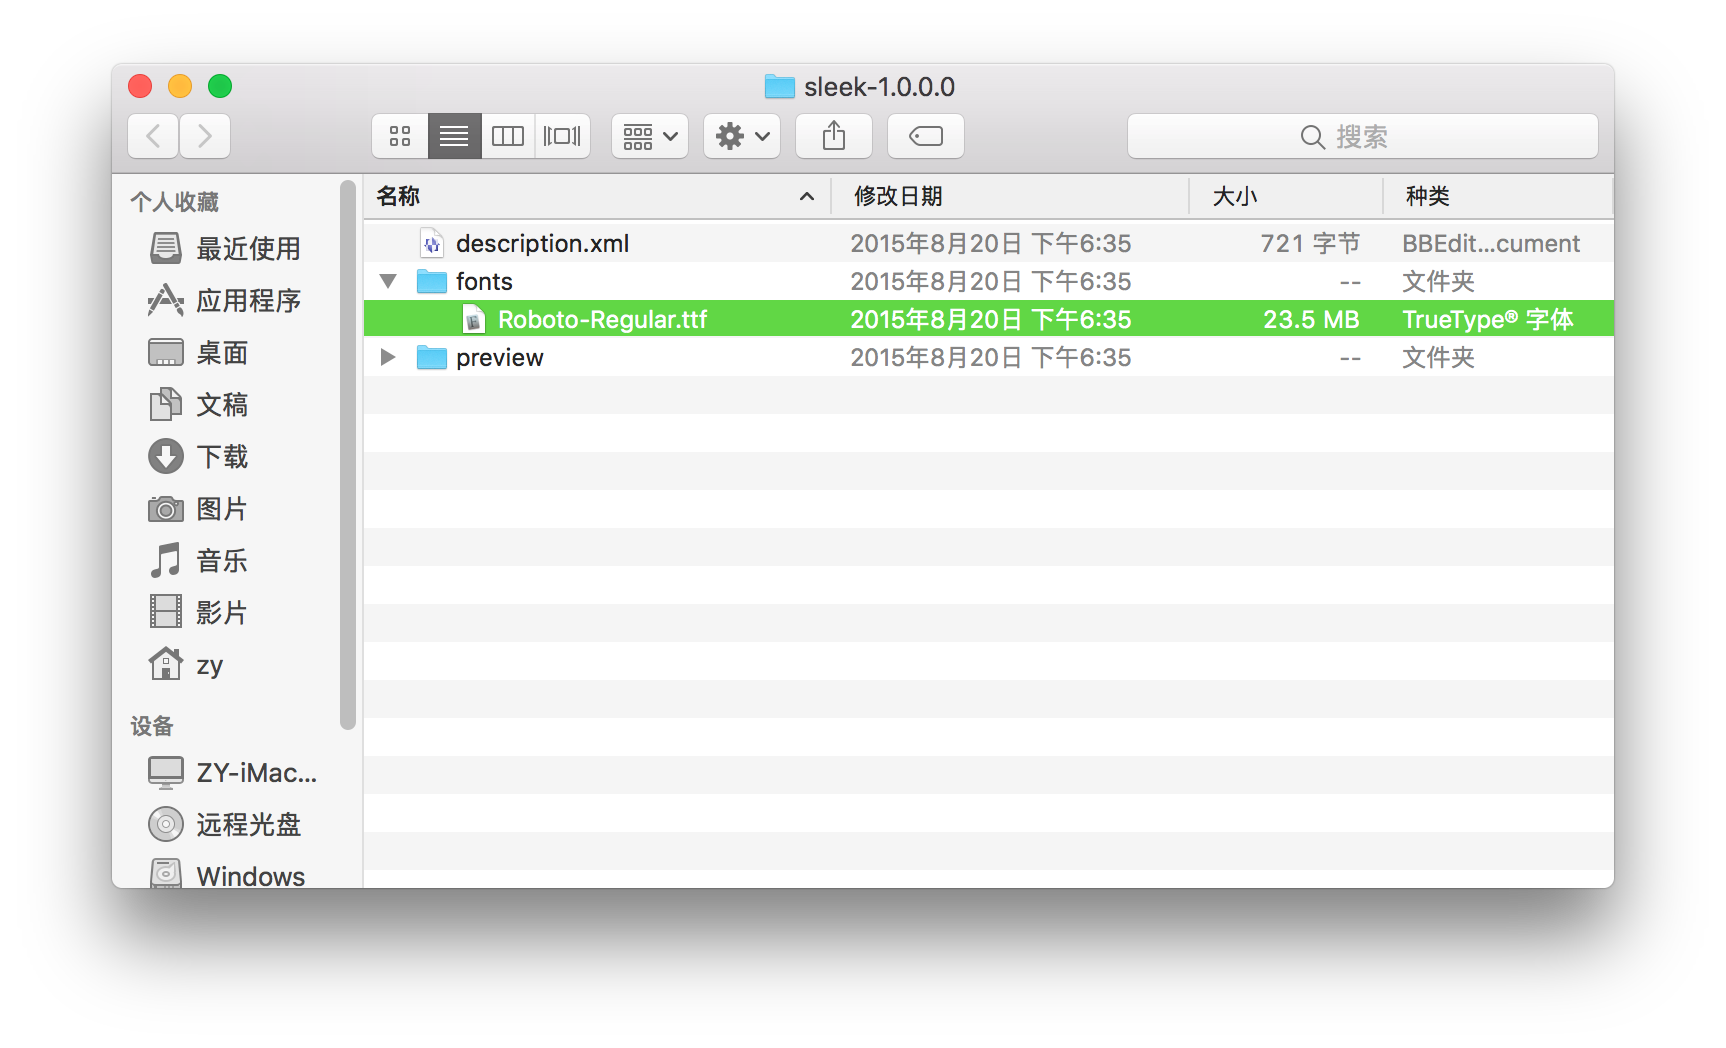
Task: Click the edit tags button
Action: point(926,136)
